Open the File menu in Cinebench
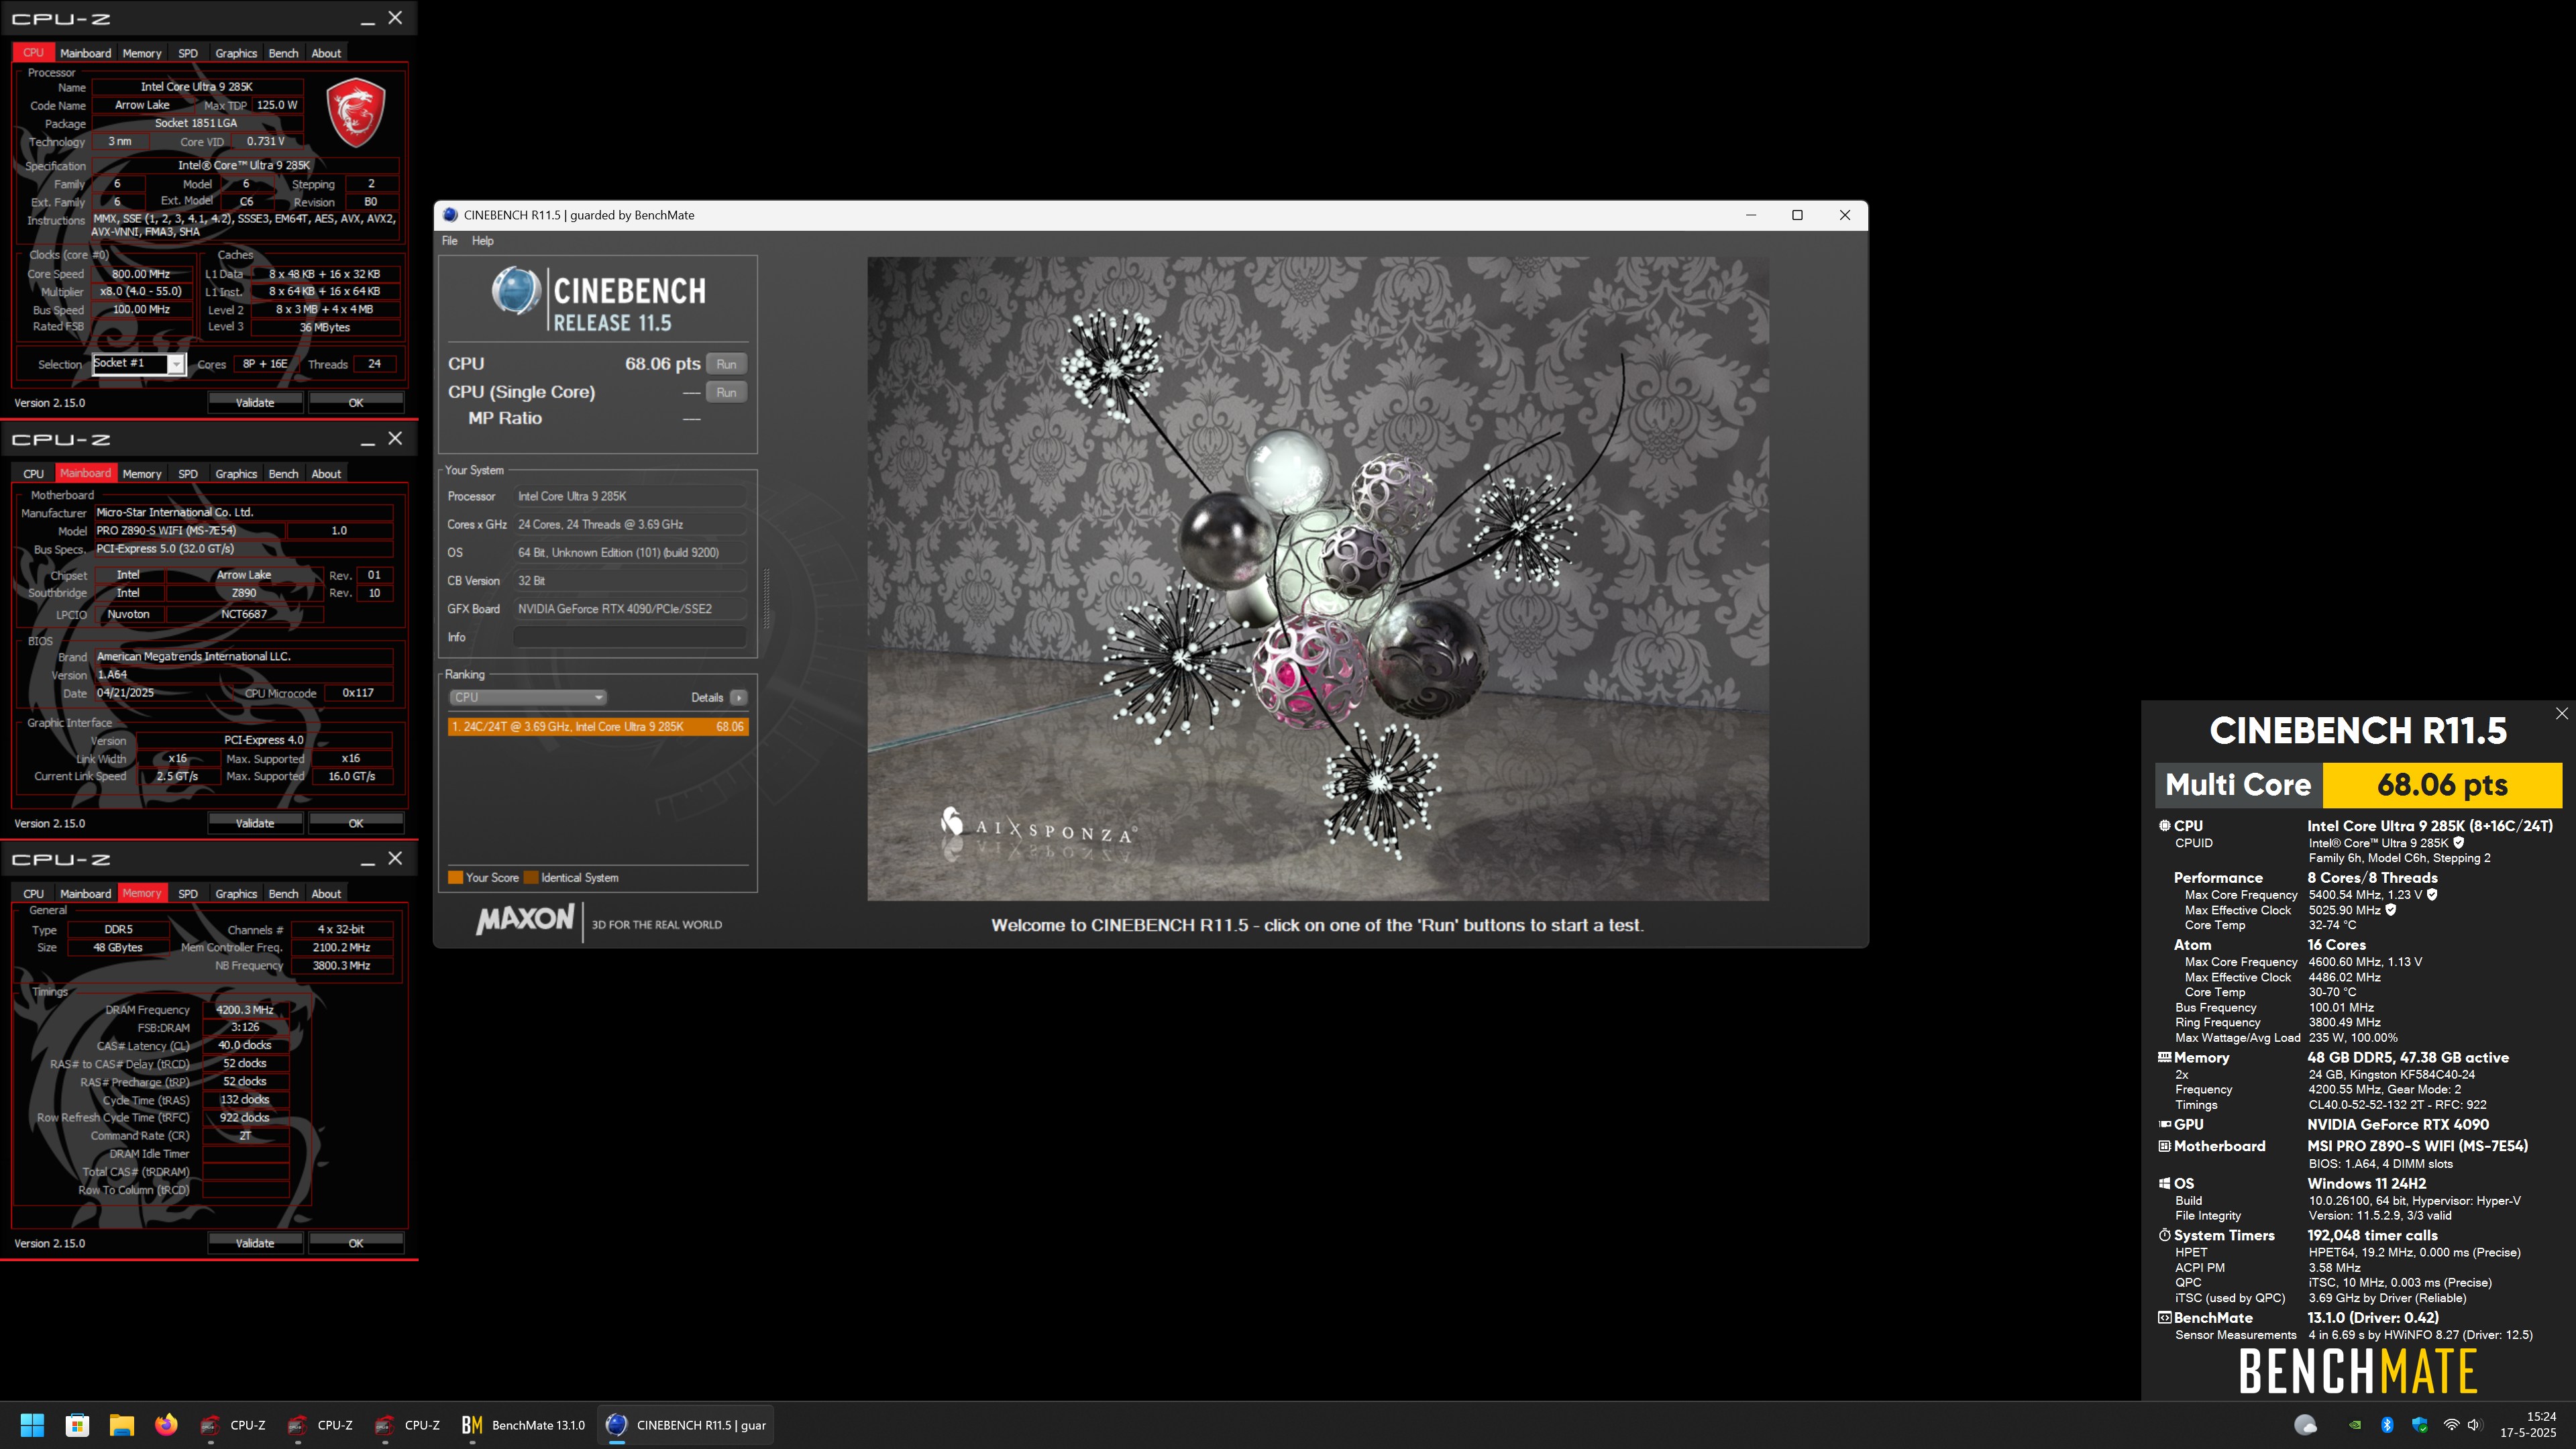 pos(450,241)
